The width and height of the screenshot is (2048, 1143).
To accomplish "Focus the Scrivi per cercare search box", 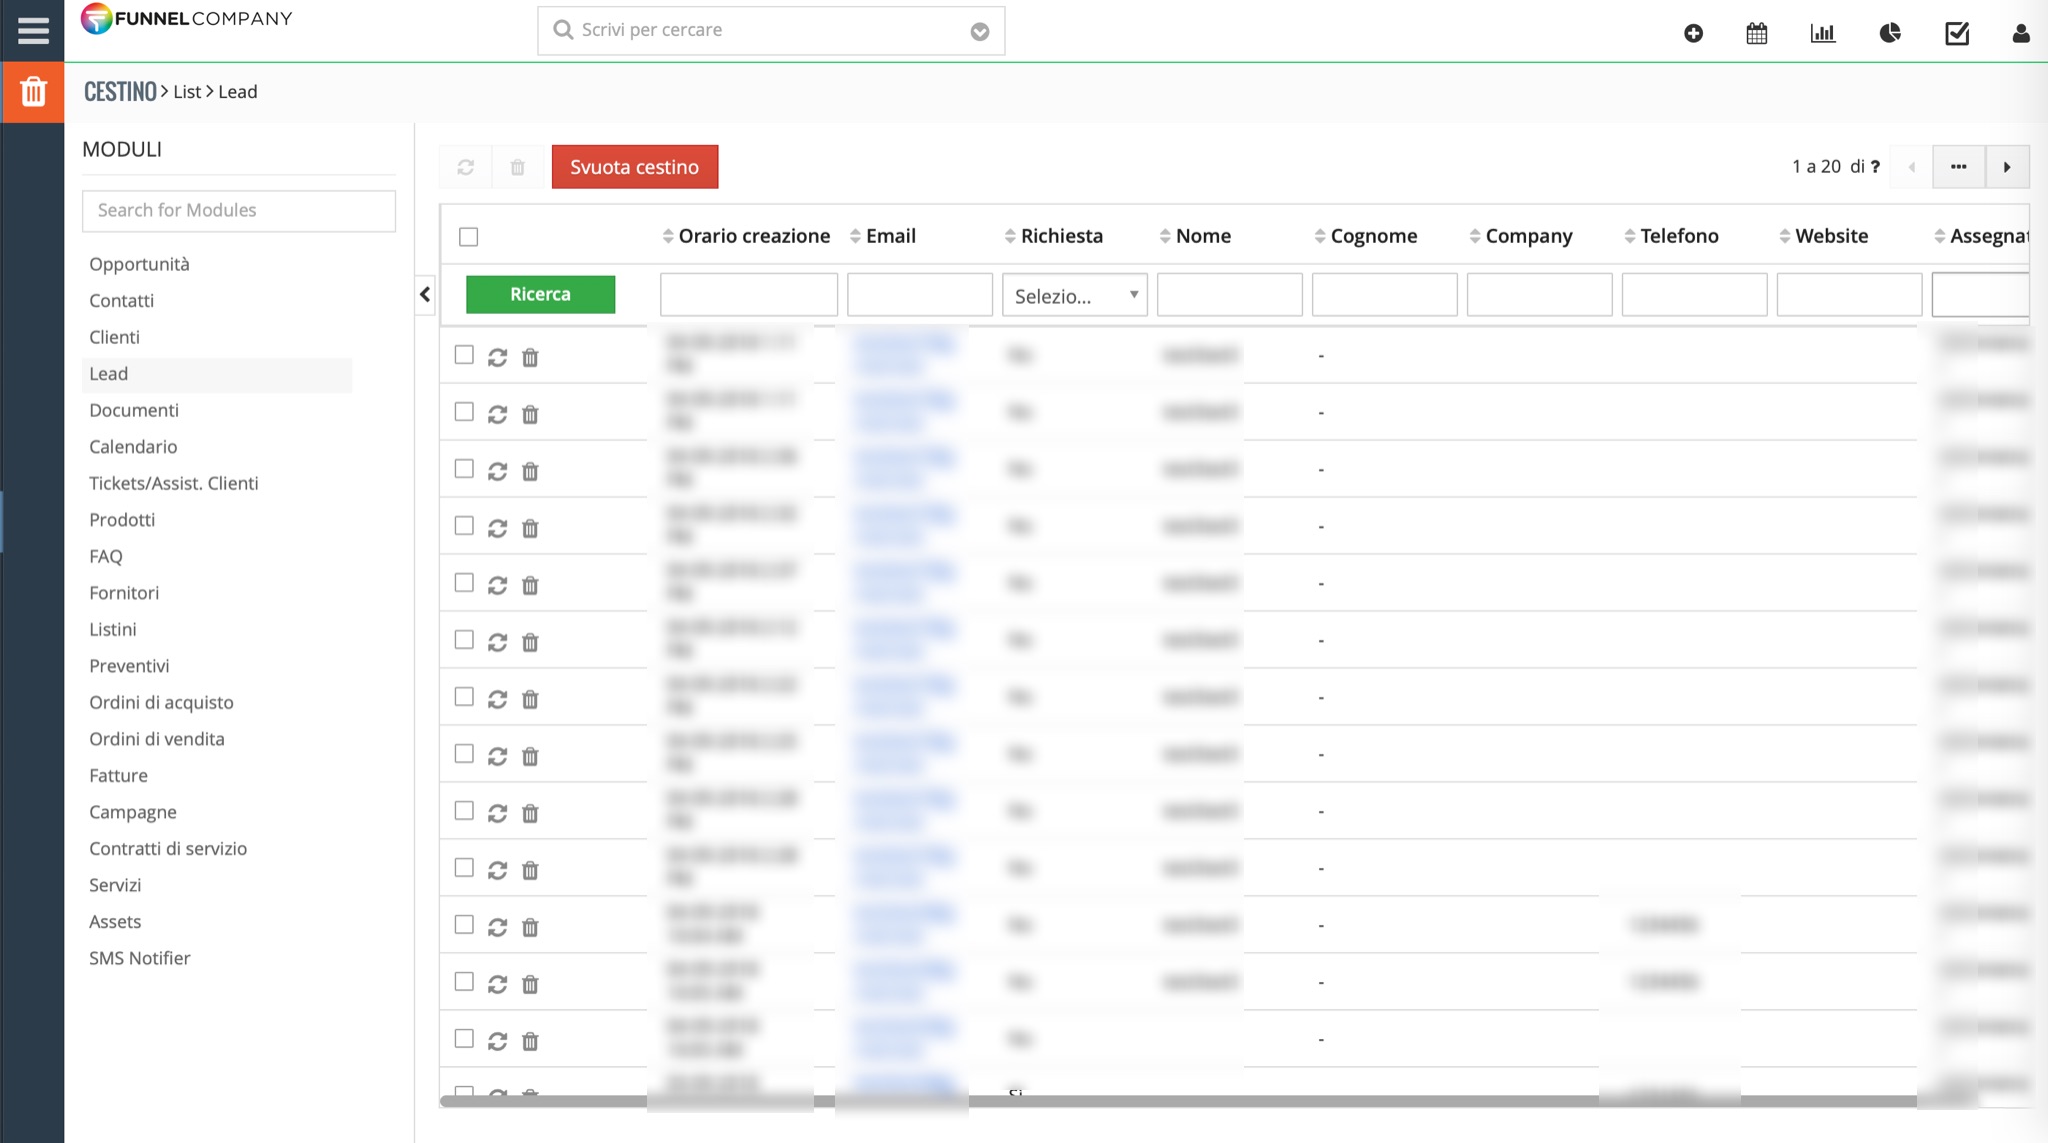I will pyautogui.click(x=771, y=31).
